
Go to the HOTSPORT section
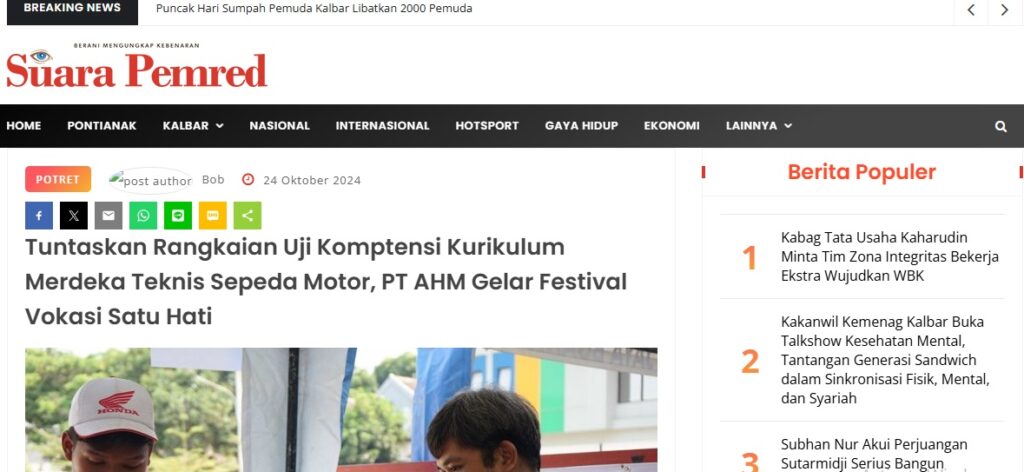(487, 126)
